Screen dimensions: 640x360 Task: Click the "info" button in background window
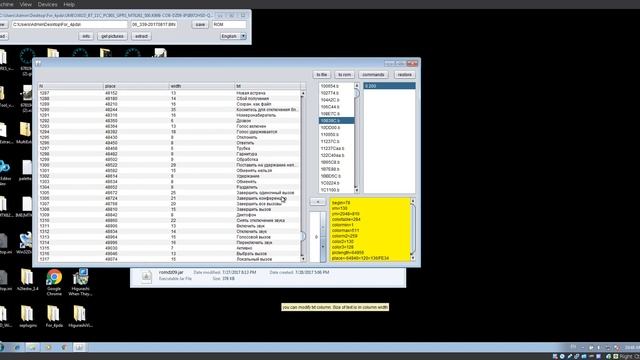86,36
